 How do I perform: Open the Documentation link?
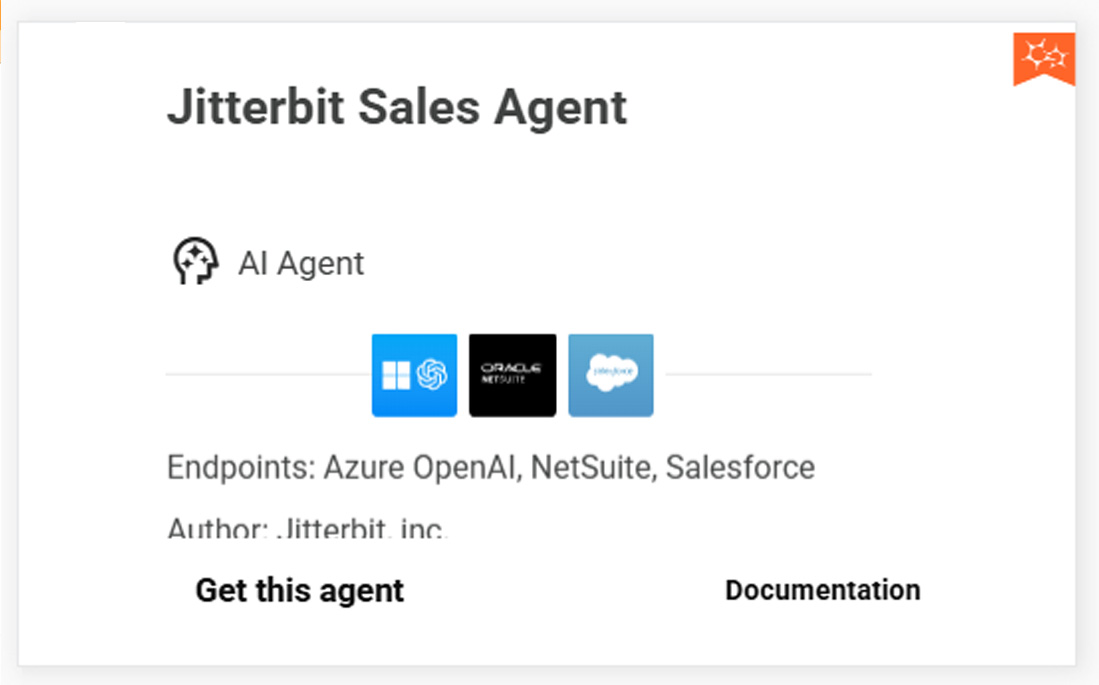(822, 590)
